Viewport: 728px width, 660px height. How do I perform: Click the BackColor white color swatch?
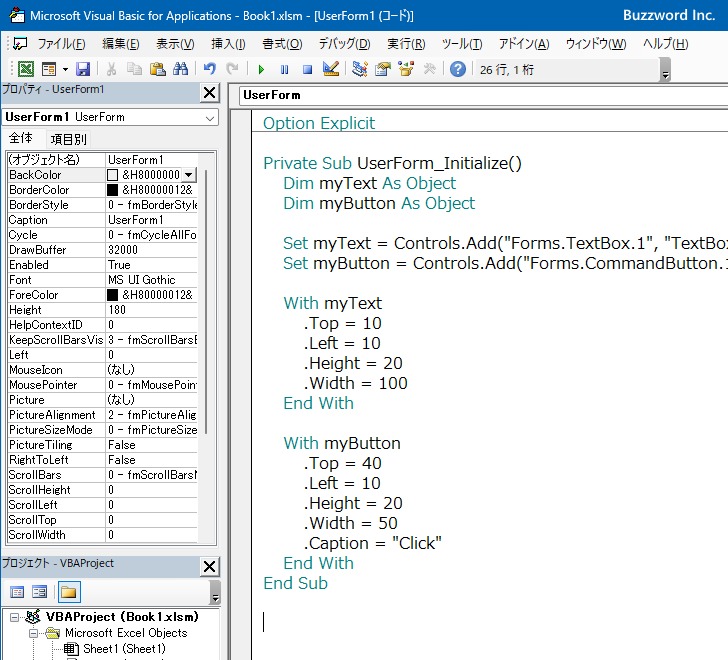coord(112,175)
